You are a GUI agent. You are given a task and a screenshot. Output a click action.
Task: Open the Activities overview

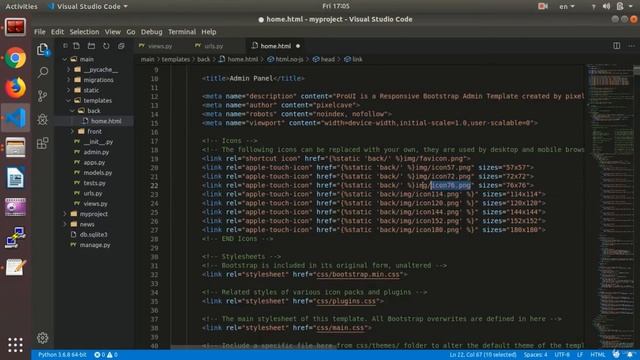(x=21, y=6)
